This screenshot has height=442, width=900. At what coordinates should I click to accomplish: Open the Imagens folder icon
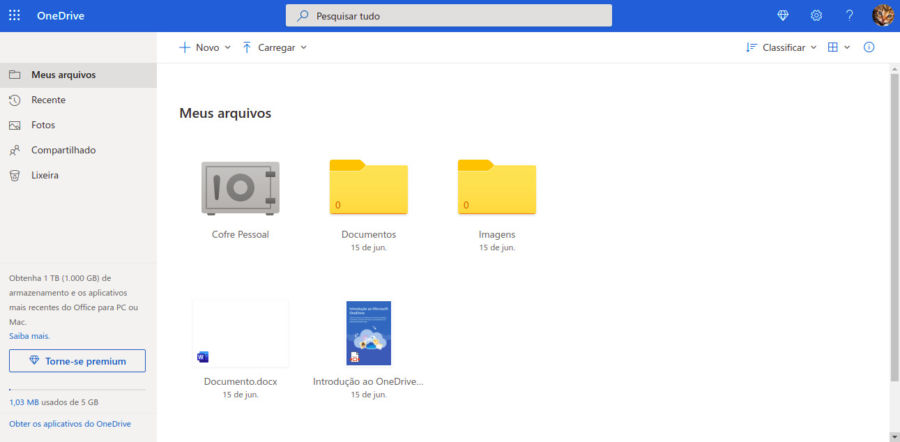(x=497, y=187)
